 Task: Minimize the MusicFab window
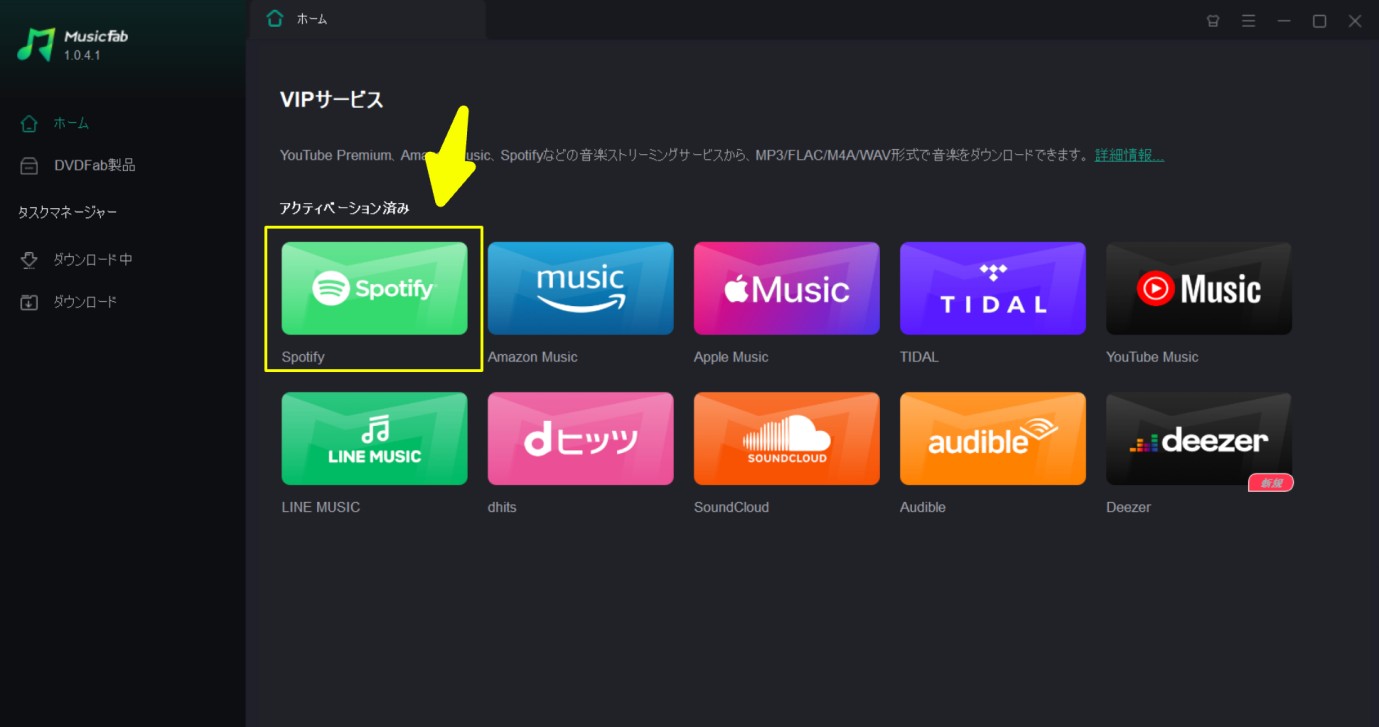tap(1284, 20)
